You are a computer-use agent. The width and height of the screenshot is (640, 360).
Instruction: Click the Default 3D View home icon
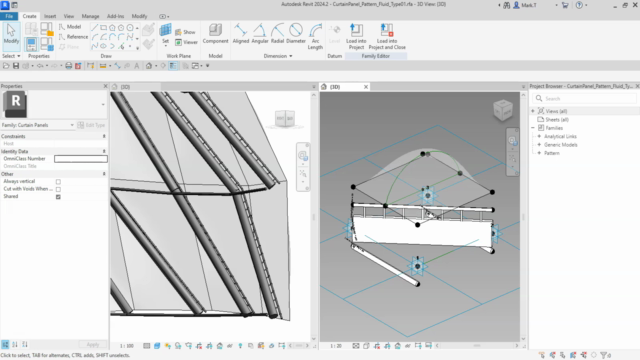click(149, 66)
